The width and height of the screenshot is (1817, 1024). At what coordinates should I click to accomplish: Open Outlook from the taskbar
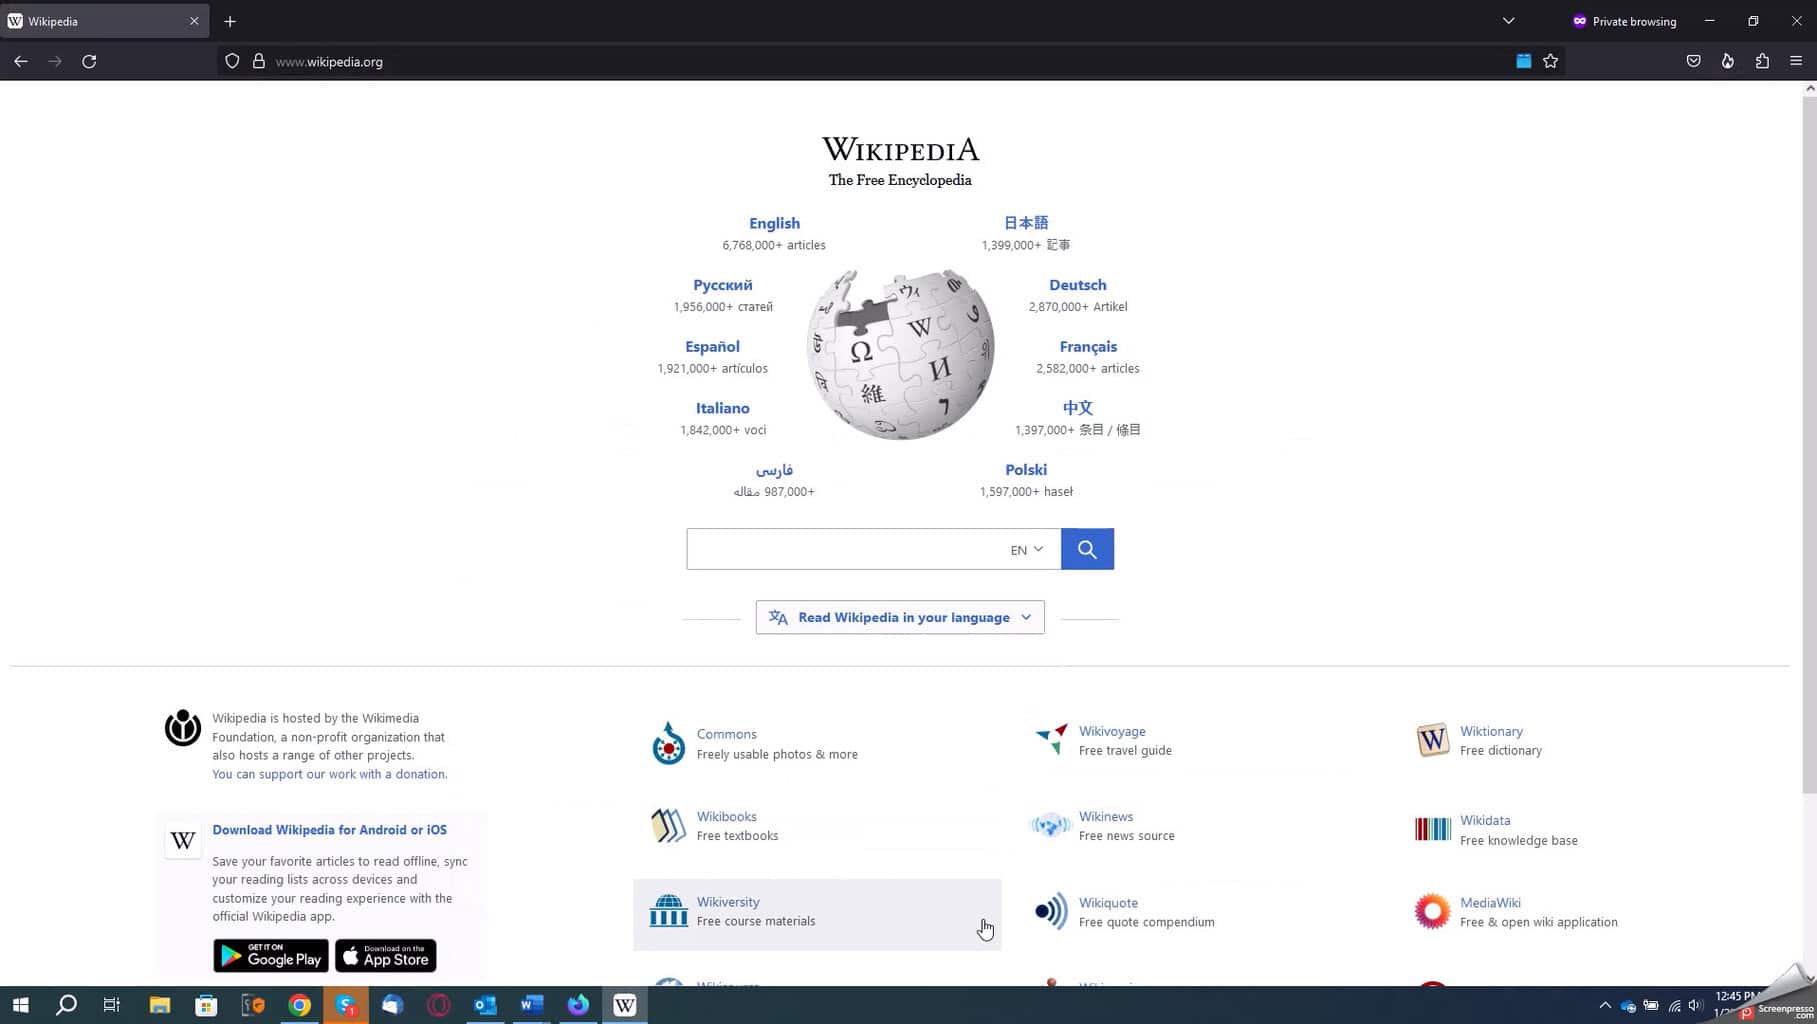485,1005
